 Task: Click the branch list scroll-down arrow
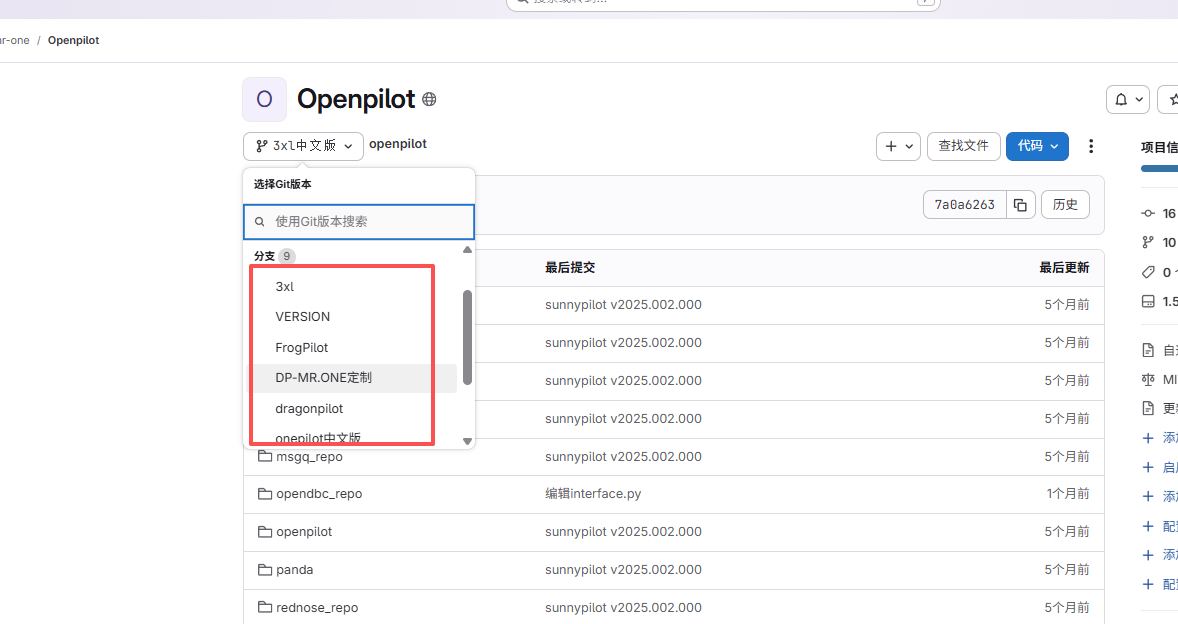pyautogui.click(x=467, y=441)
